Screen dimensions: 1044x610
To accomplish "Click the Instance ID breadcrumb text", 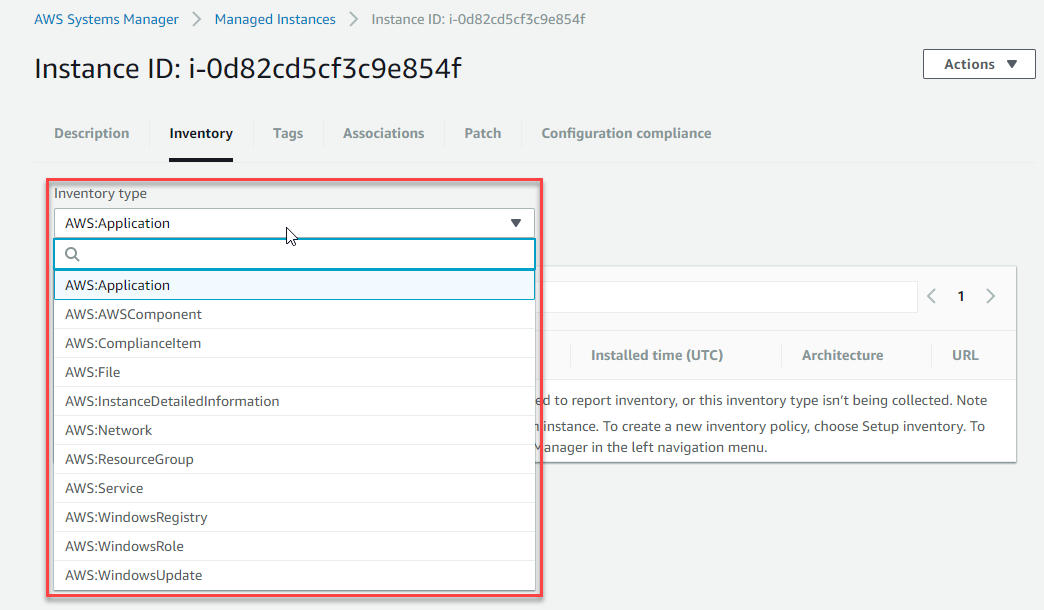I will tap(478, 19).
